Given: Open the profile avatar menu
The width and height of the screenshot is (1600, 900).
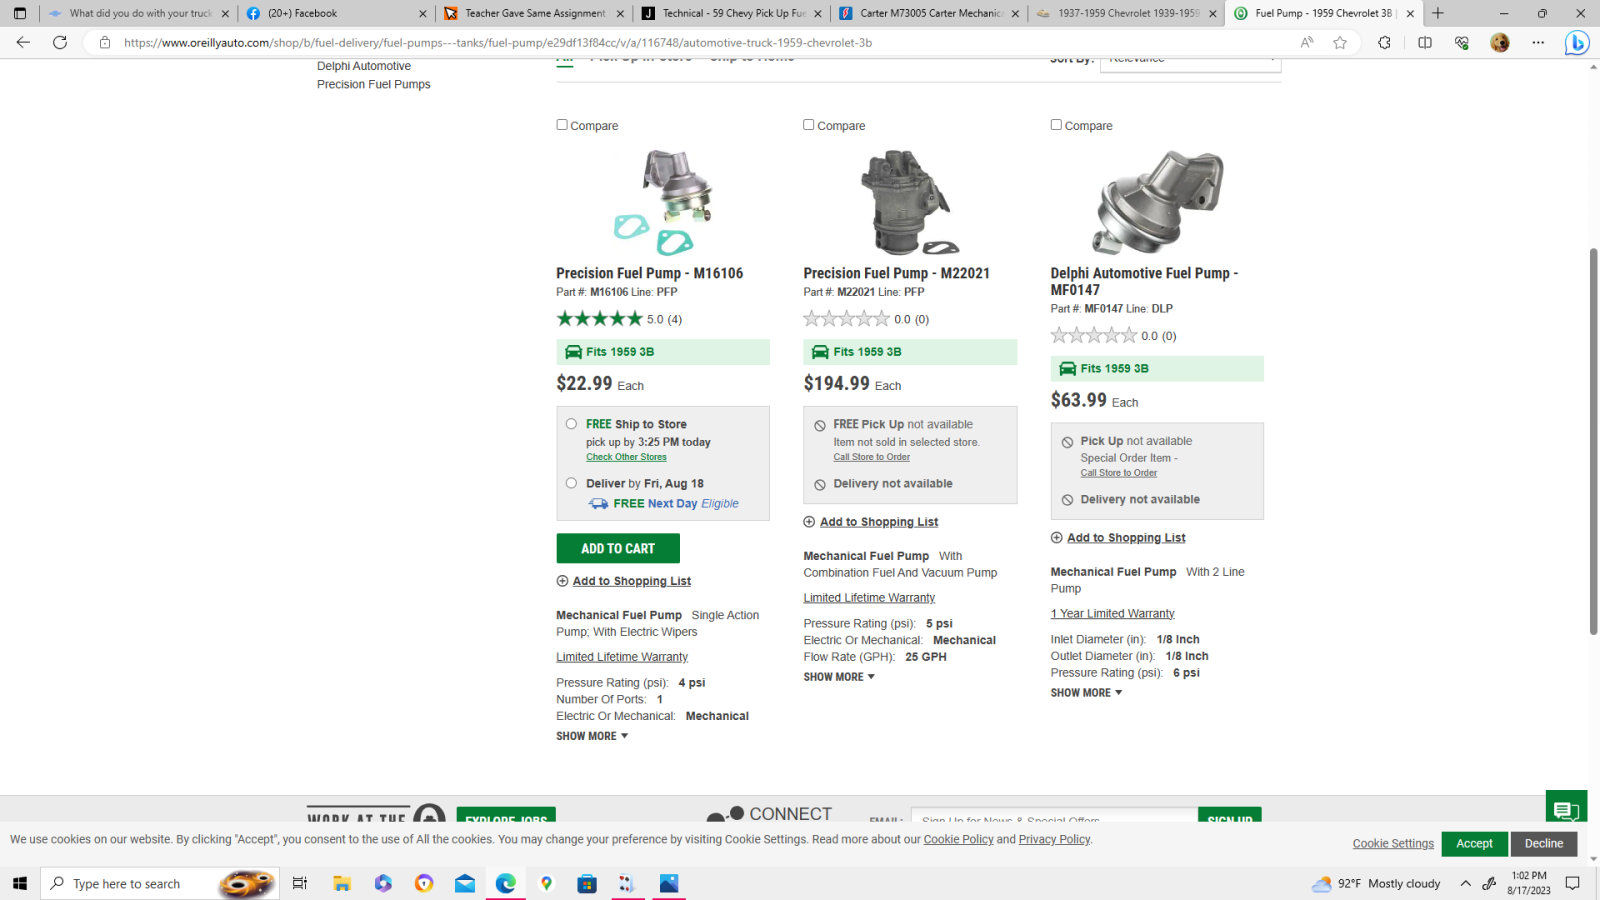Looking at the screenshot, I should pyautogui.click(x=1500, y=42).
